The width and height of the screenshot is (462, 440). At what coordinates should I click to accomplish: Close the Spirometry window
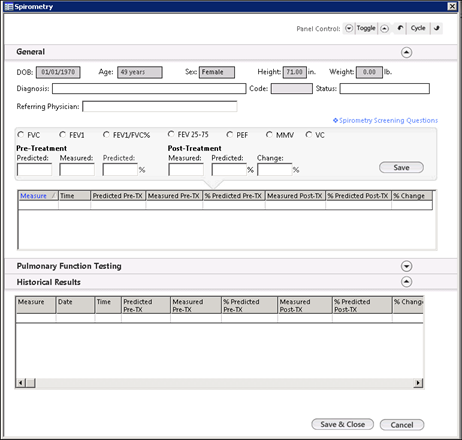(452, 6)
